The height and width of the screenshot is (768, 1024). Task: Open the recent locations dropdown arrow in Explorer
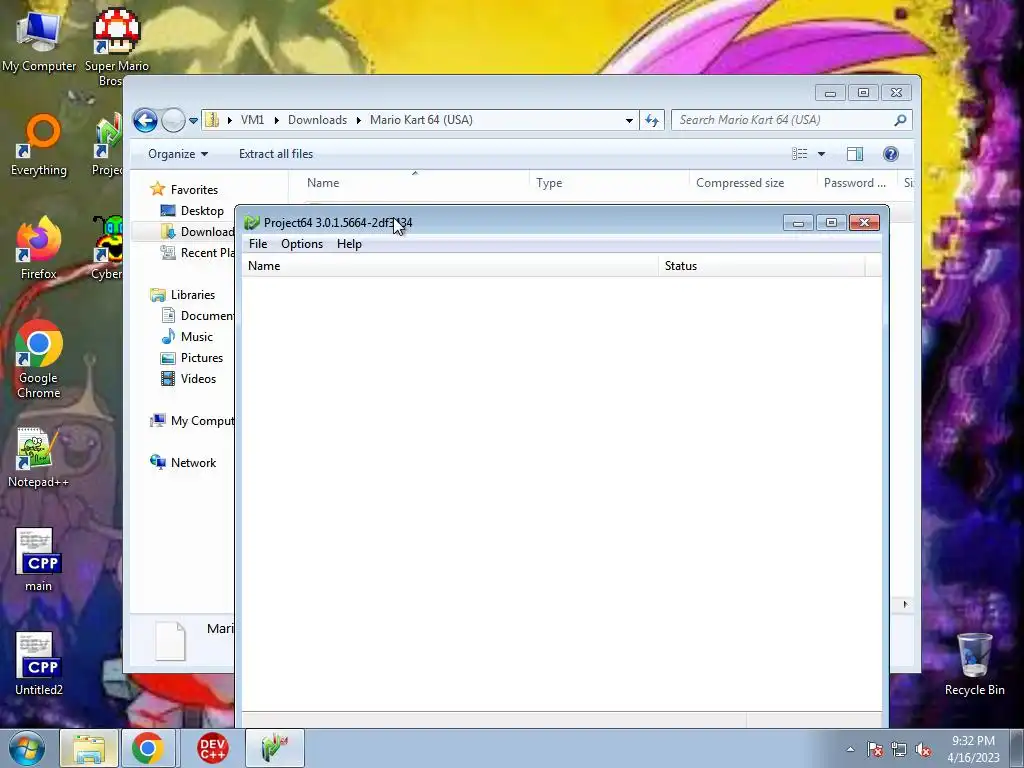pyautogui.click(x=193, y=121)
